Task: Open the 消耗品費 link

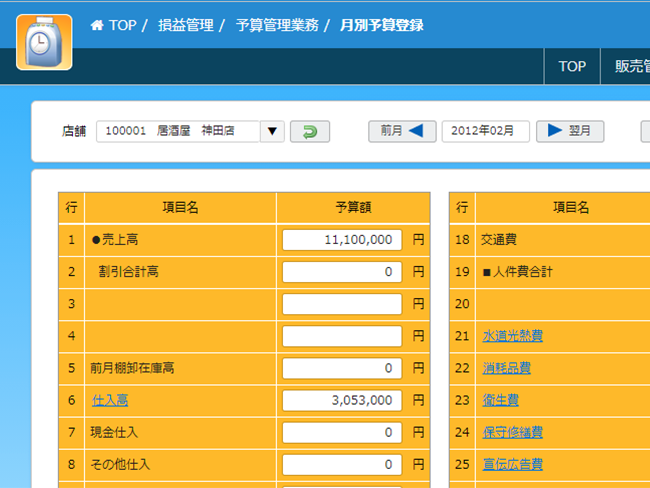Action: 506,368
